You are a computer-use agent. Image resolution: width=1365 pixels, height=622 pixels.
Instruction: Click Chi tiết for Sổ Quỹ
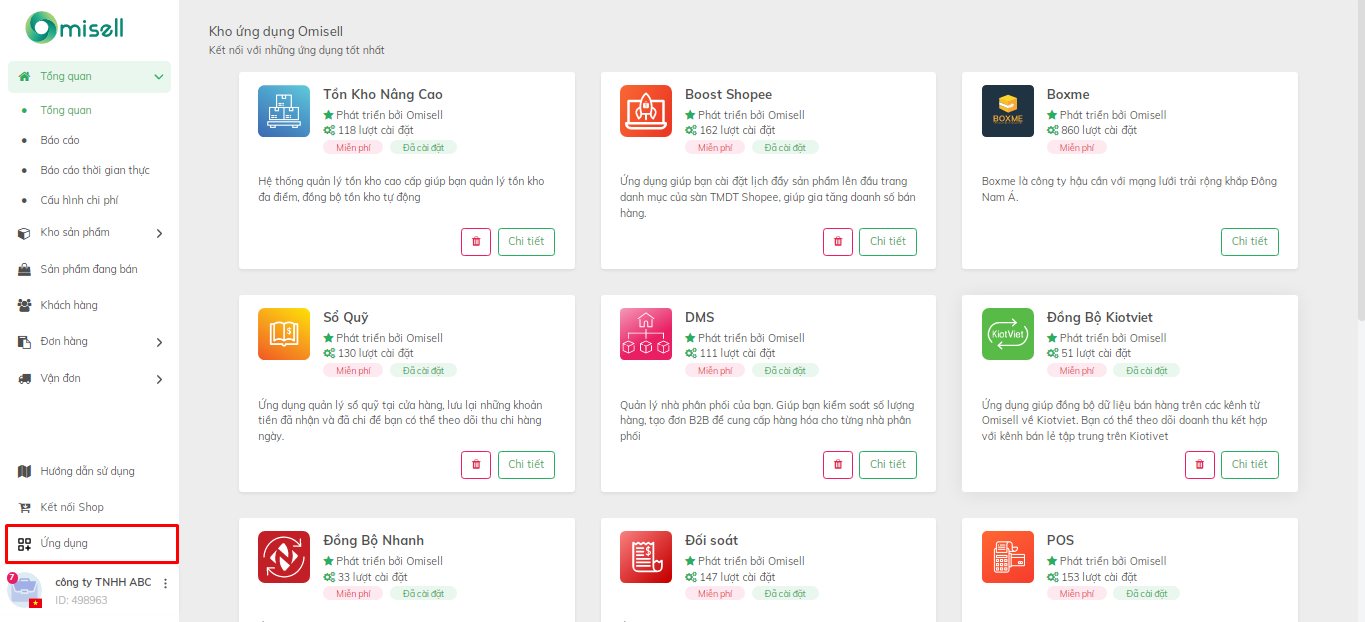[x=526, y=465]
